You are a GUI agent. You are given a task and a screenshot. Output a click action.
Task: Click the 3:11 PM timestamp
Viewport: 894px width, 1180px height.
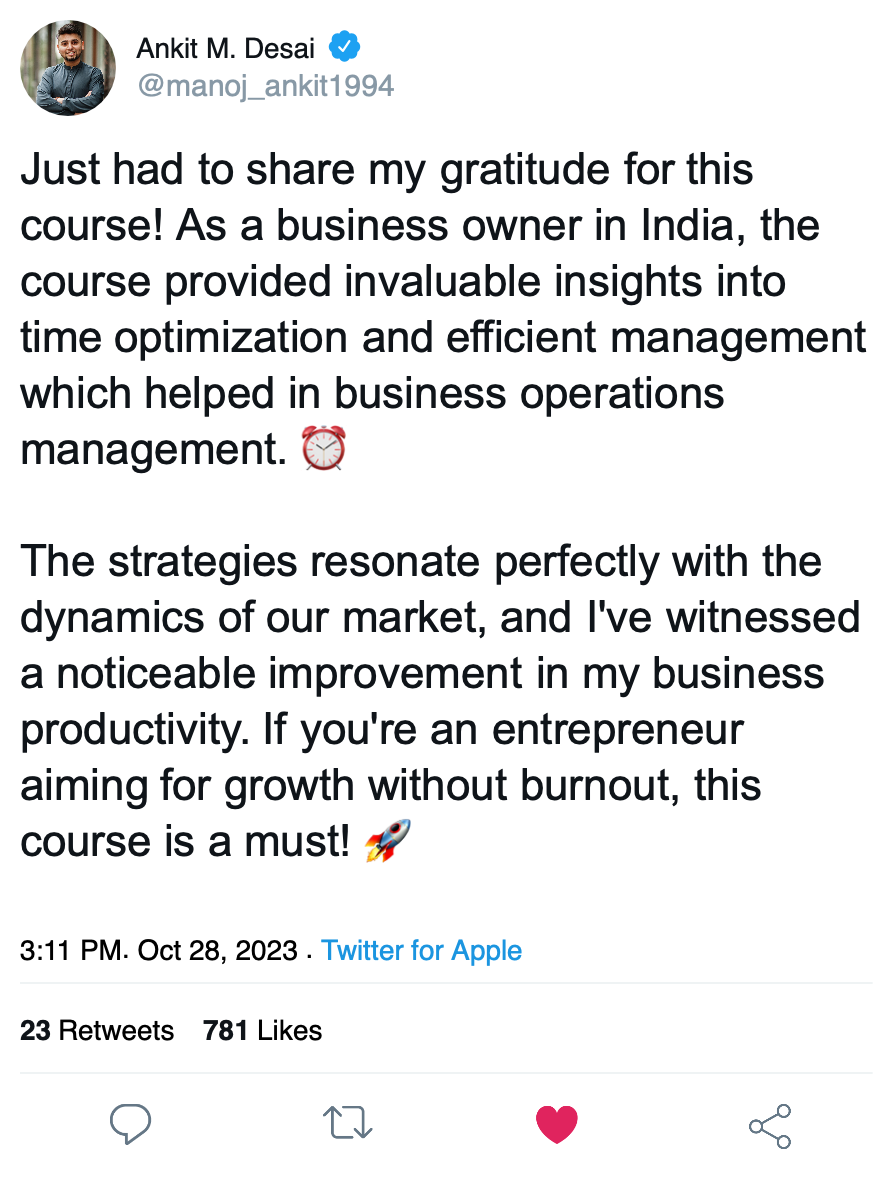pyautogui.click(x=70, y=950)
